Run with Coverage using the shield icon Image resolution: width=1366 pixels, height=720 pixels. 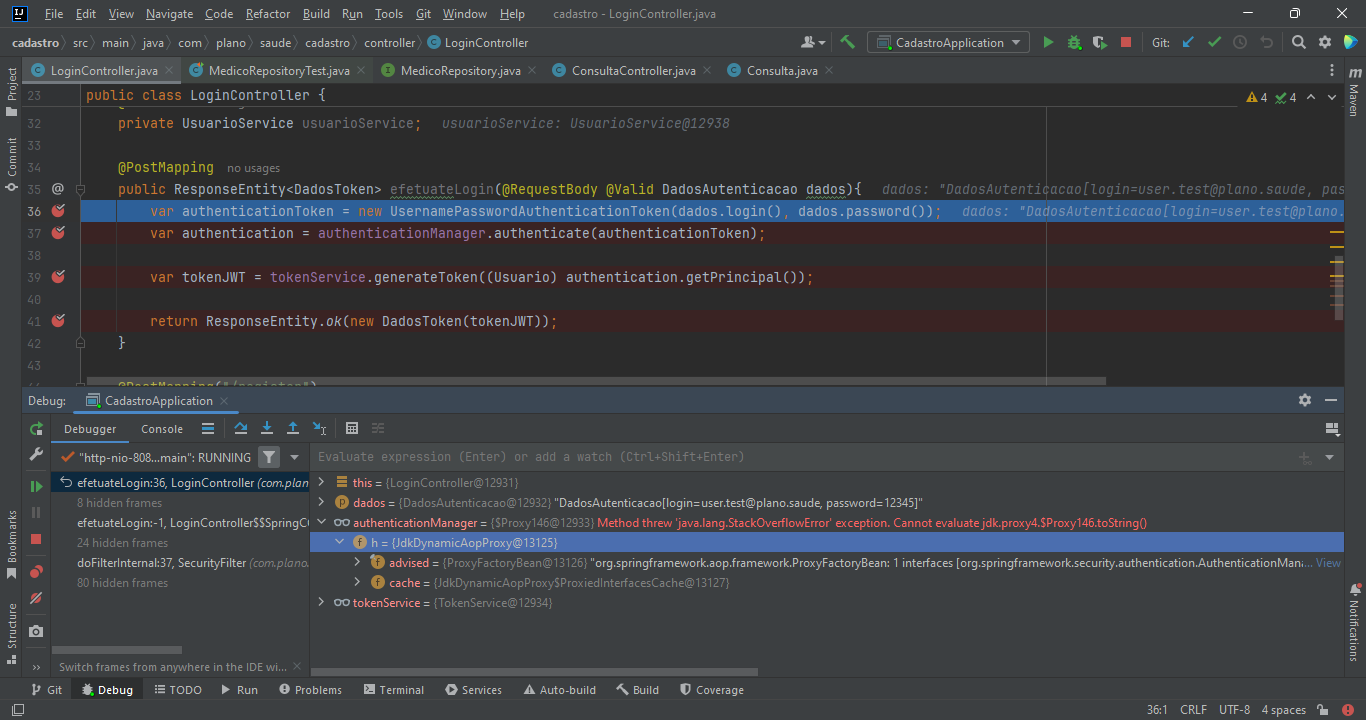[x=1100, y=42]
